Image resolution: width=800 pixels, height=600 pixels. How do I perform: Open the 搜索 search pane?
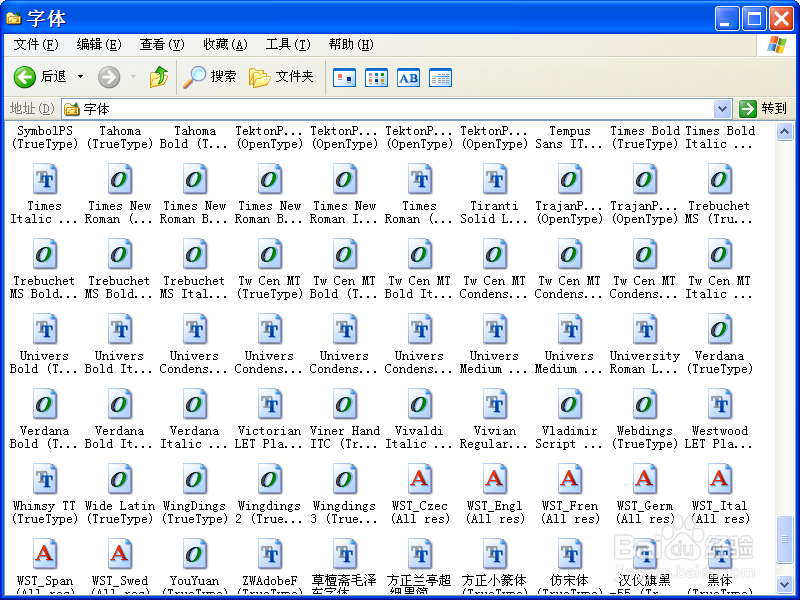(209, 77)
